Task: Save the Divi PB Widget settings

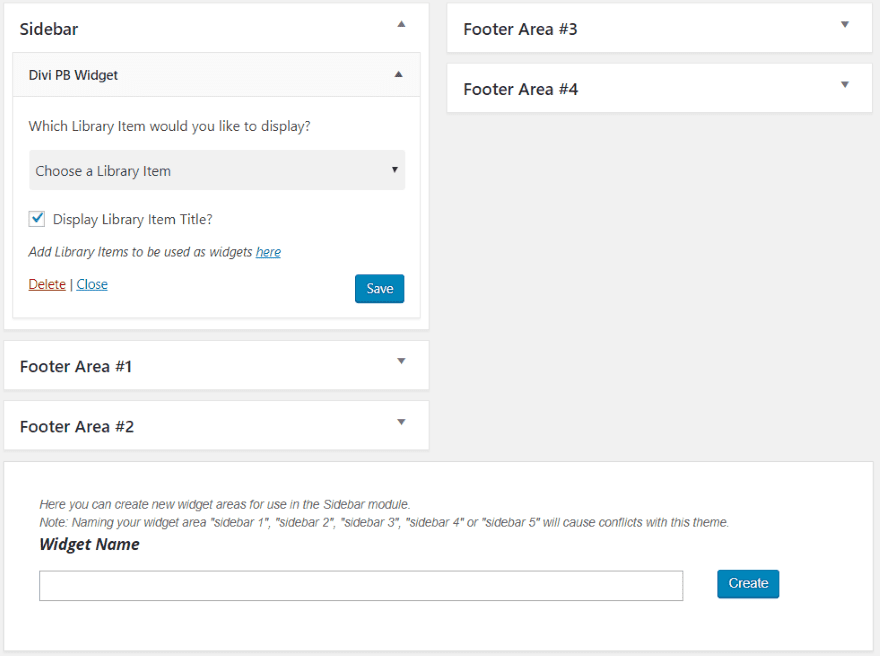Action: click(x=379, y=288)
